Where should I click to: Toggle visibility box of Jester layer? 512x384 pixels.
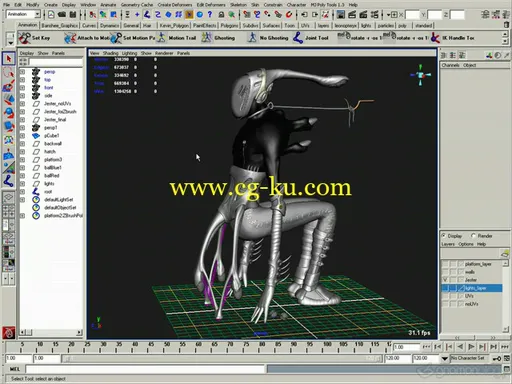(445, 280)
